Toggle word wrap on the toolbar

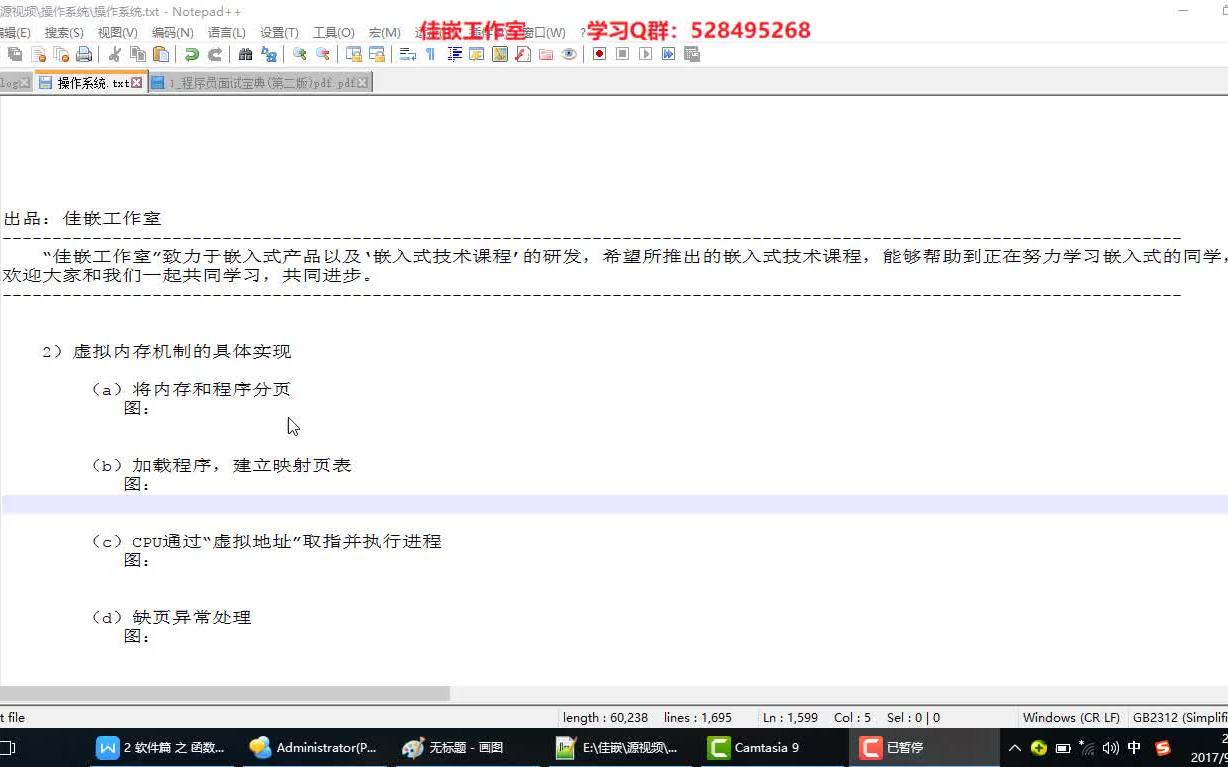(406, 55)
